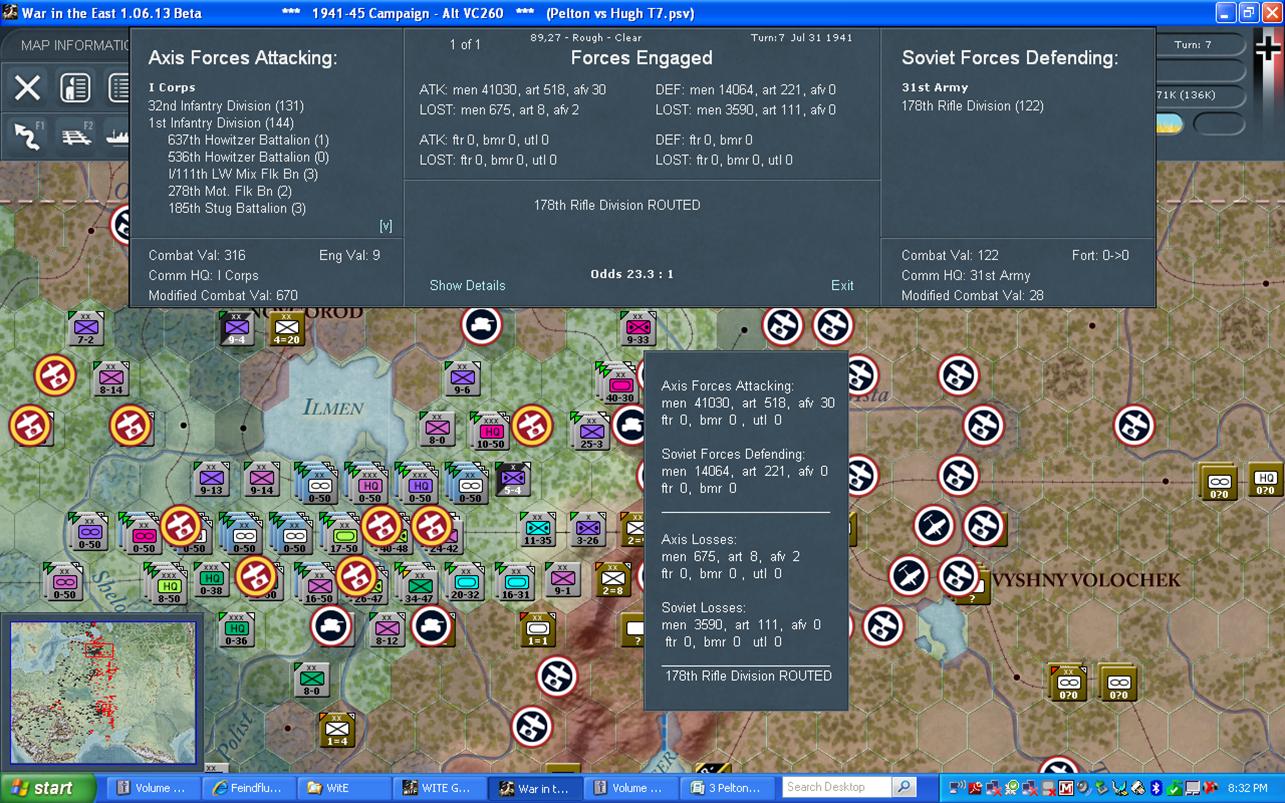Viewport: 1285px width, 803px height.
Task: Select the 1=4 Soviet infantry counter
Action: tap(337, 729)
